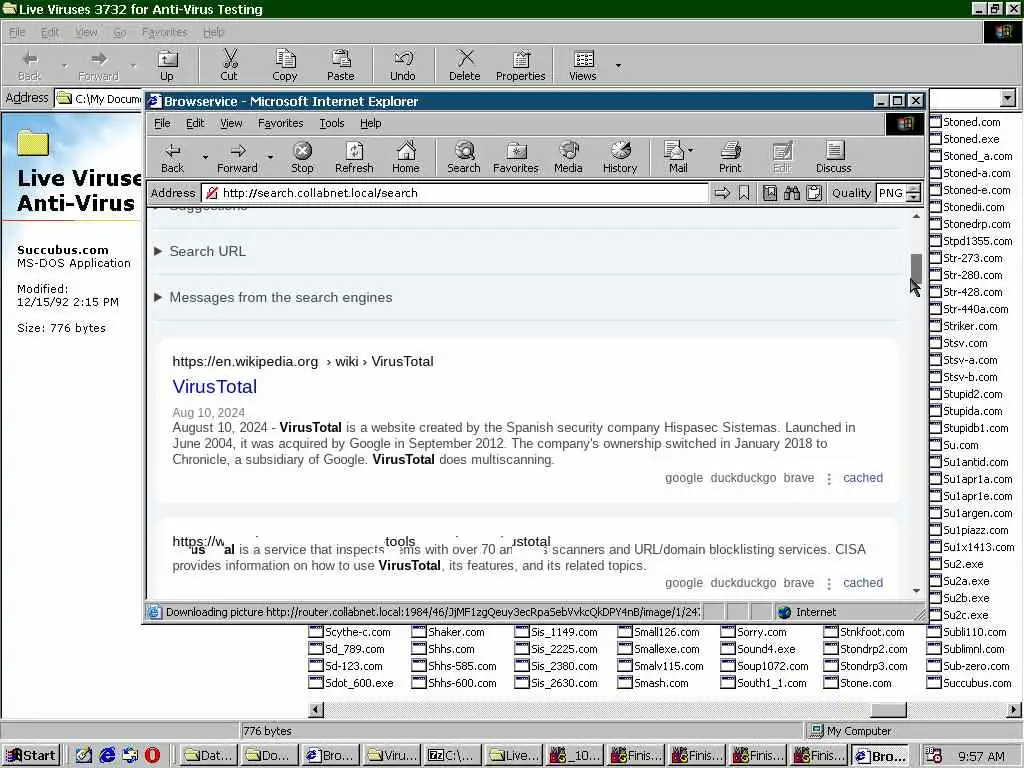Open cached link for the CISA result
1024x768 pixels.
point(863,583)
